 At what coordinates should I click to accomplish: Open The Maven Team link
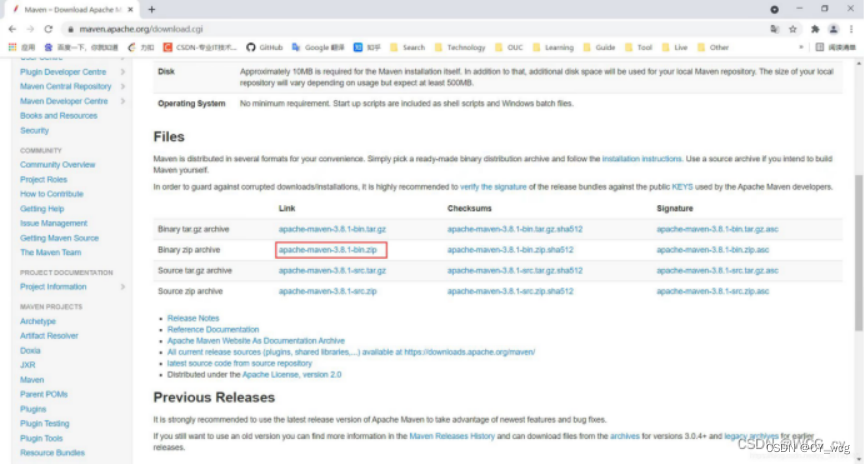(50, 253)
